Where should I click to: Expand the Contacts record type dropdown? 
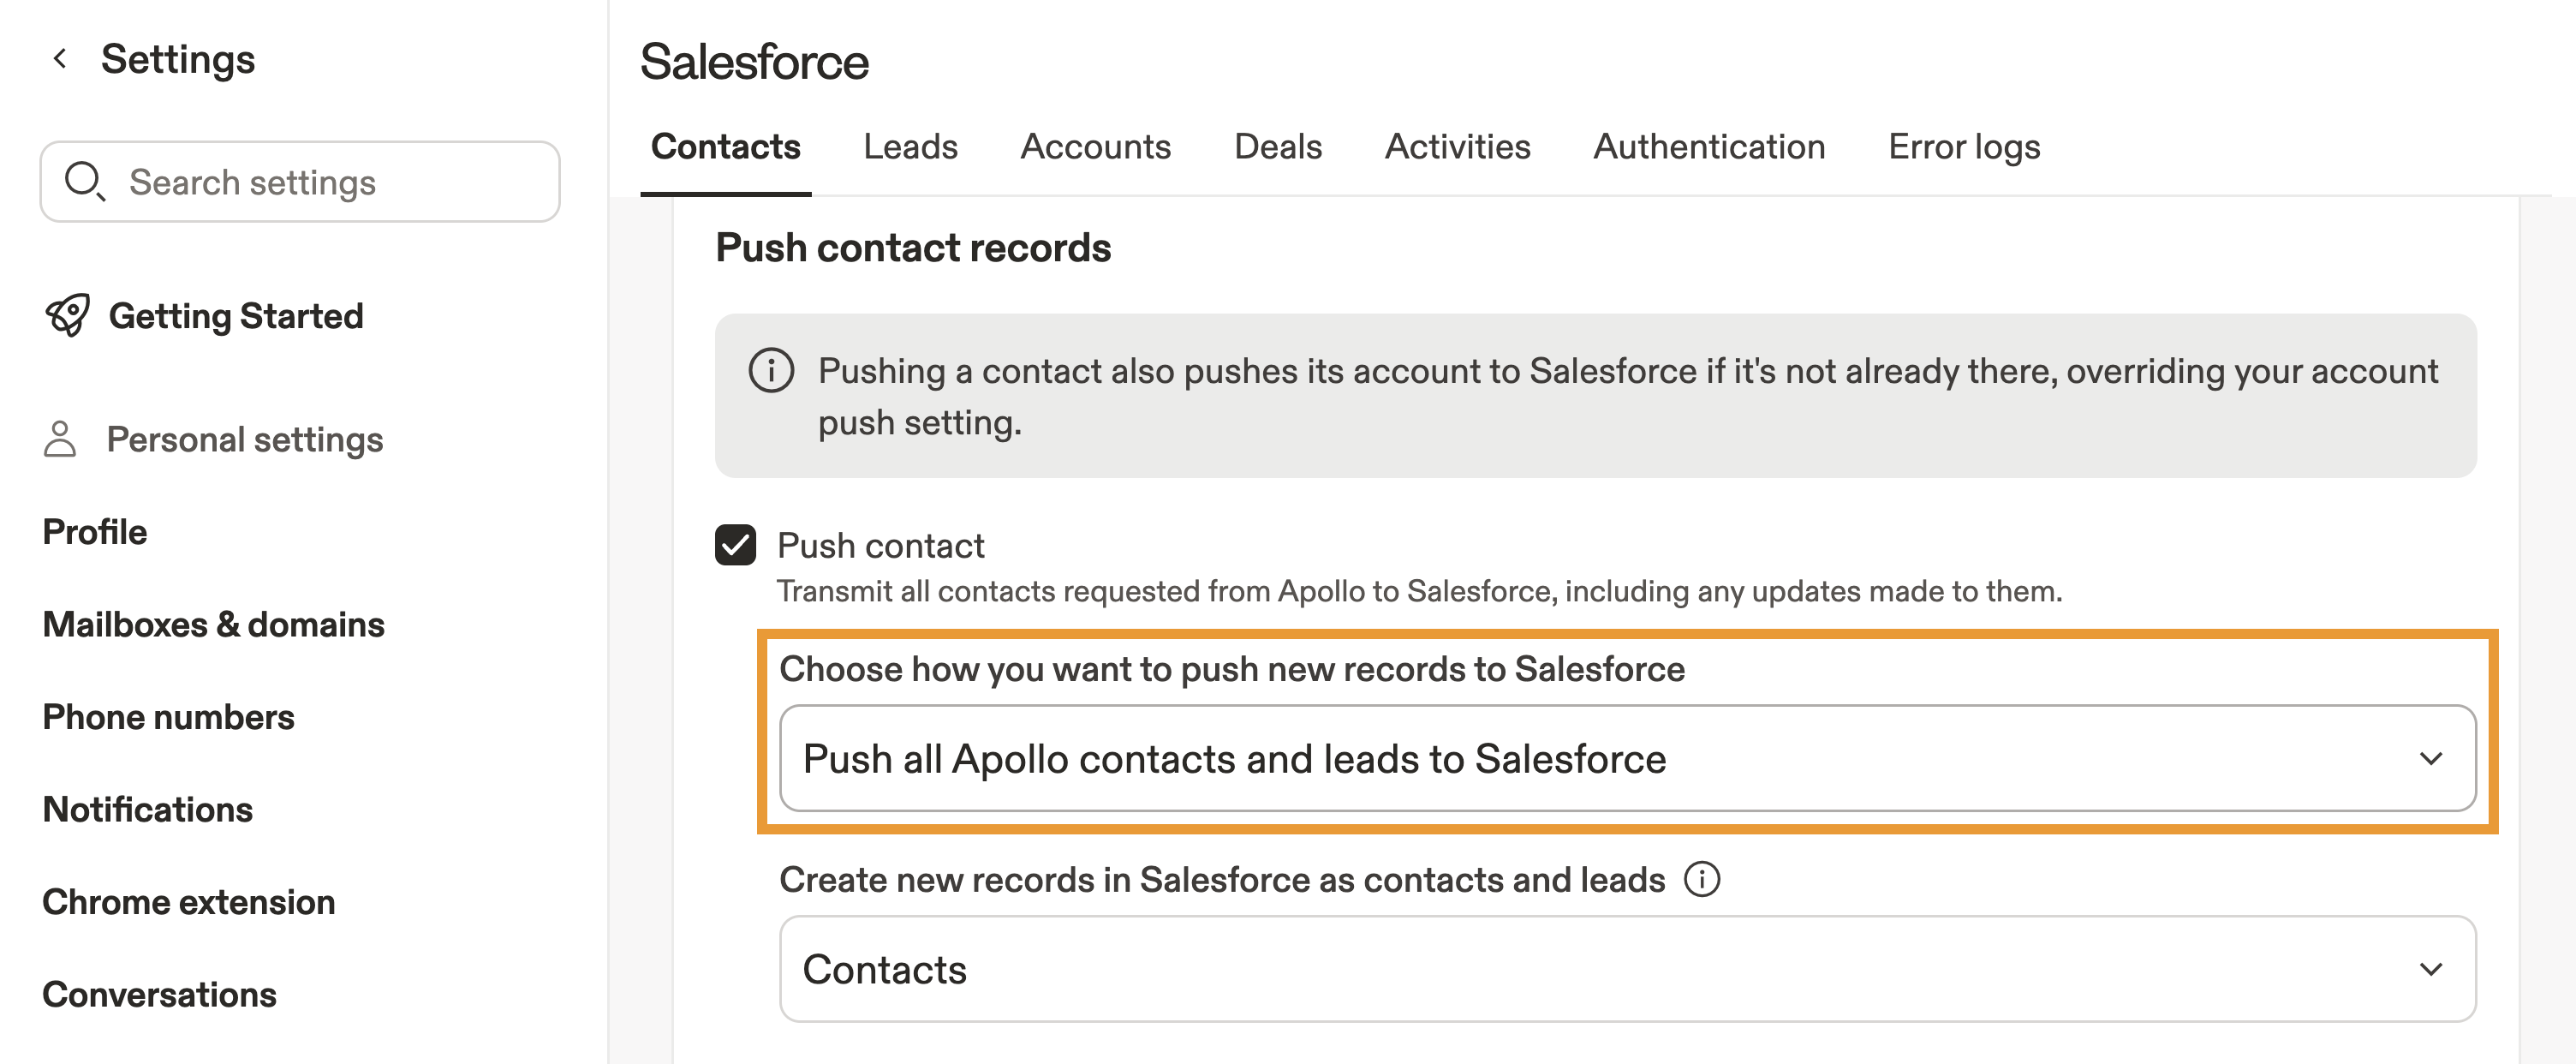click(1626, 968)
